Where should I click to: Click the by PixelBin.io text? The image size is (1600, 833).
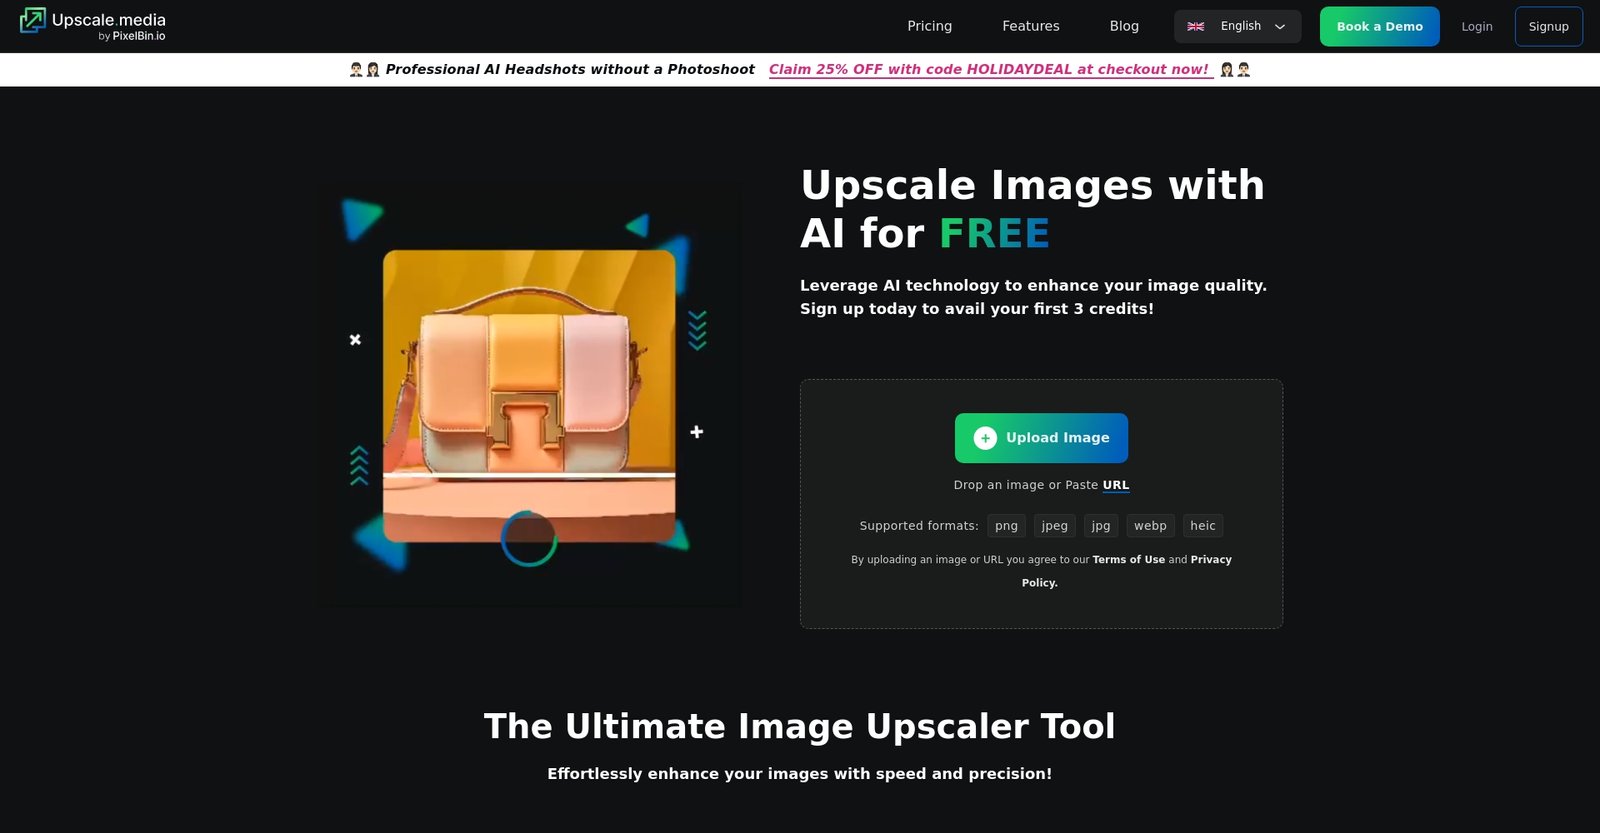[x=132, y=36]
